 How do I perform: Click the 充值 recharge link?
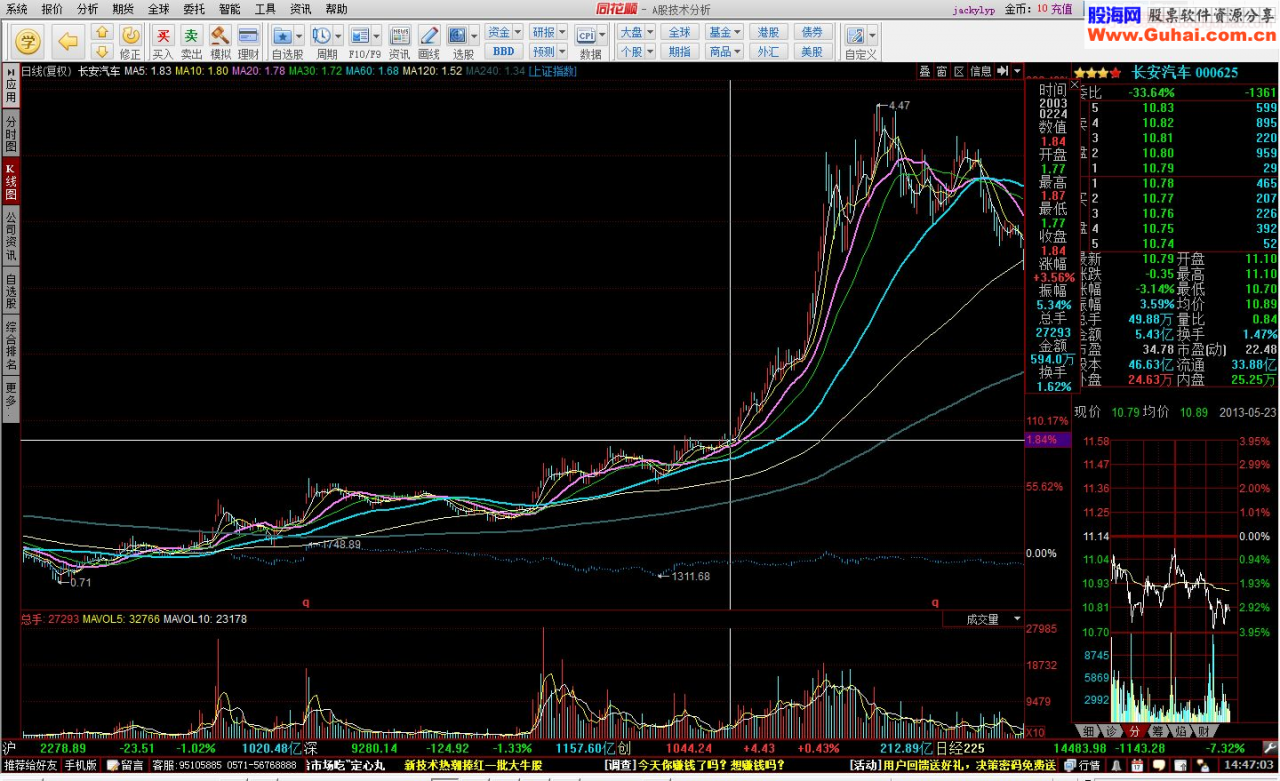pyautogui.click(x=1062, y=9)
